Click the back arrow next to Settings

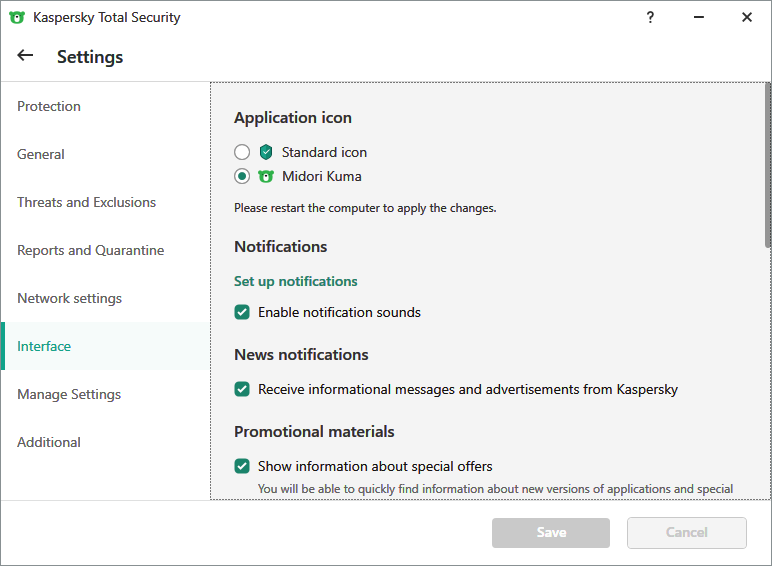click(x=26, y=56)
